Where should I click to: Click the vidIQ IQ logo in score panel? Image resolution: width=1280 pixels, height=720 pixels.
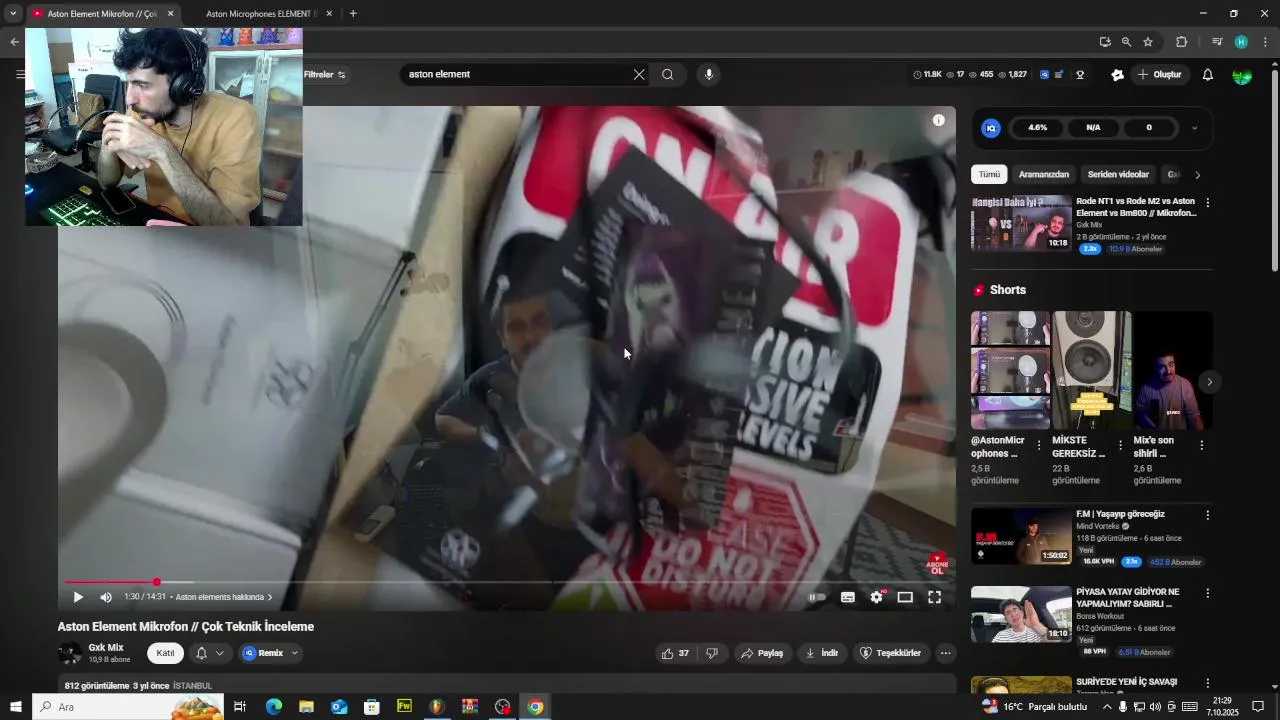pos(991,128)
